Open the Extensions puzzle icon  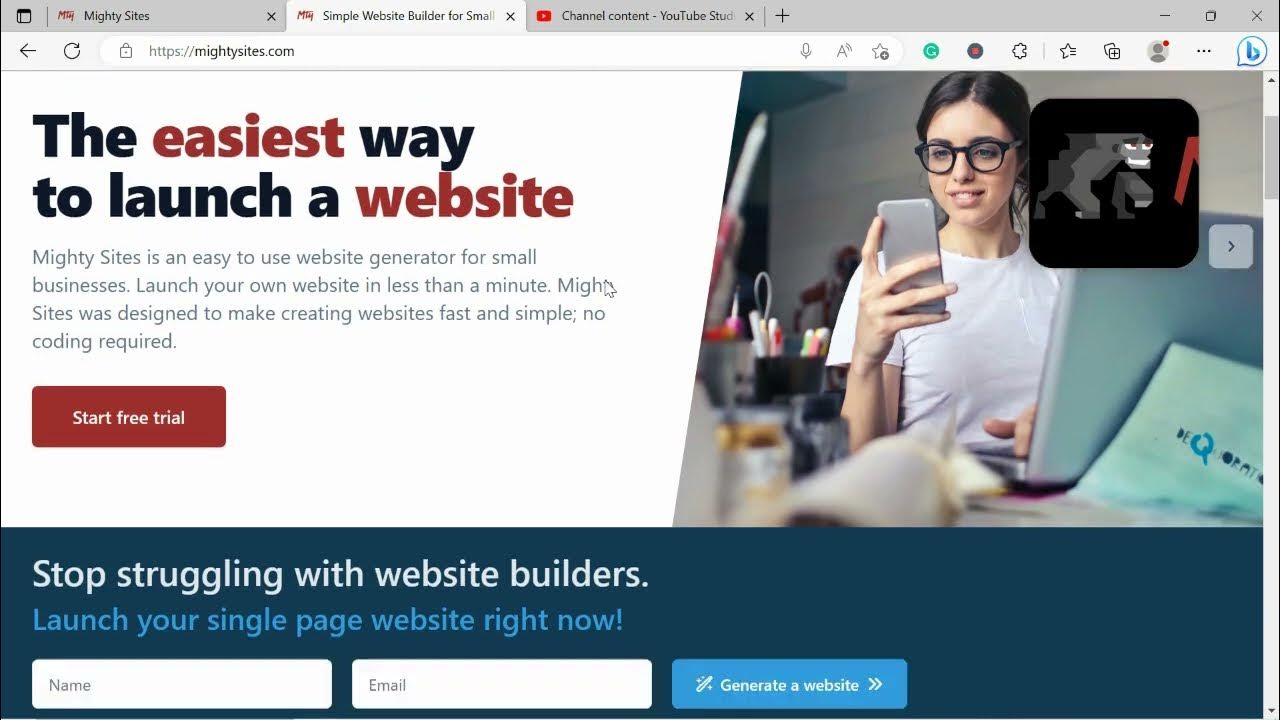1019,51
